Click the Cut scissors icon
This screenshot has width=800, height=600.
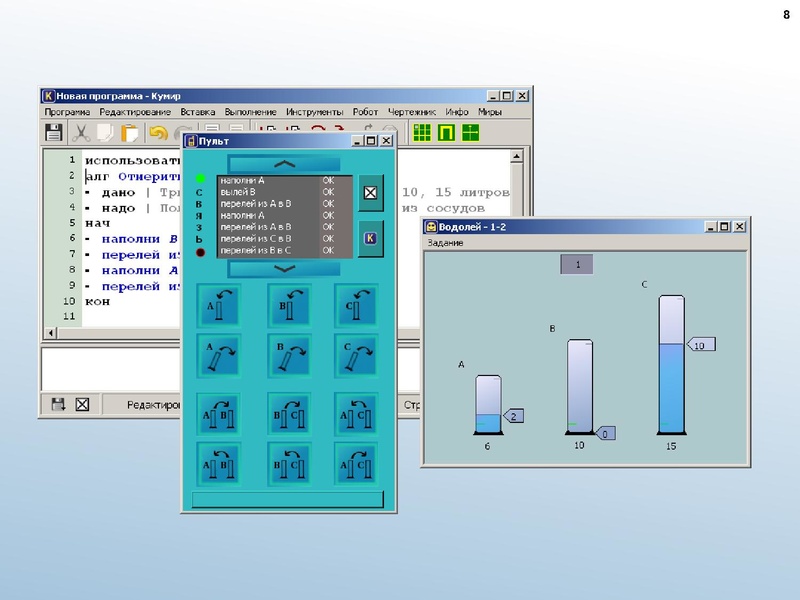click(x=80, y=133)
